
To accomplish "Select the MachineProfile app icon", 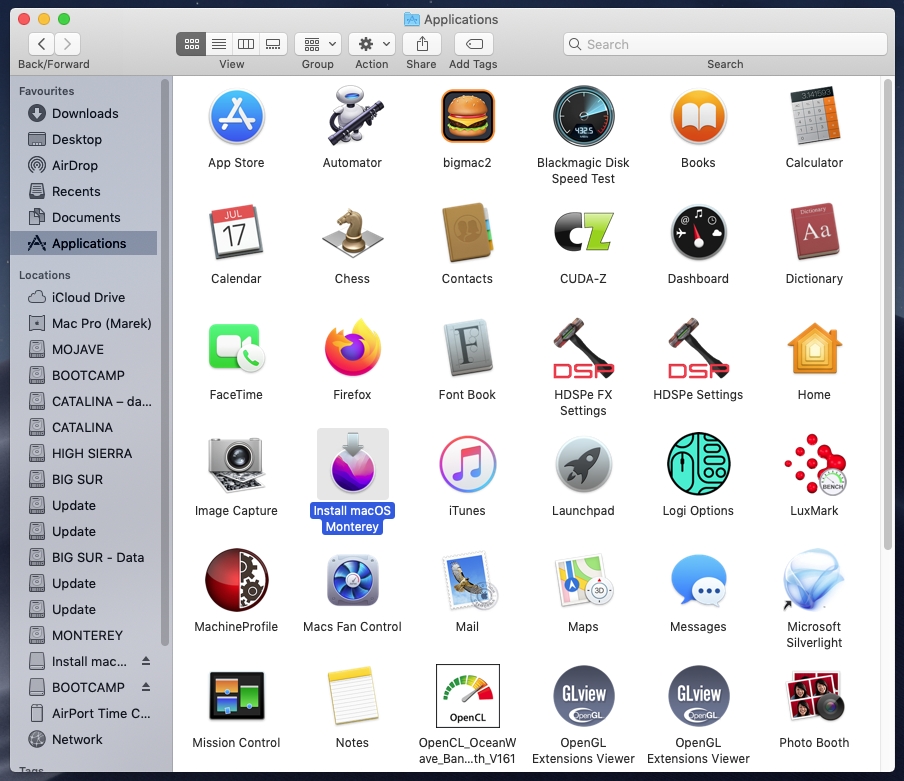I will click(x=236, y=580).
